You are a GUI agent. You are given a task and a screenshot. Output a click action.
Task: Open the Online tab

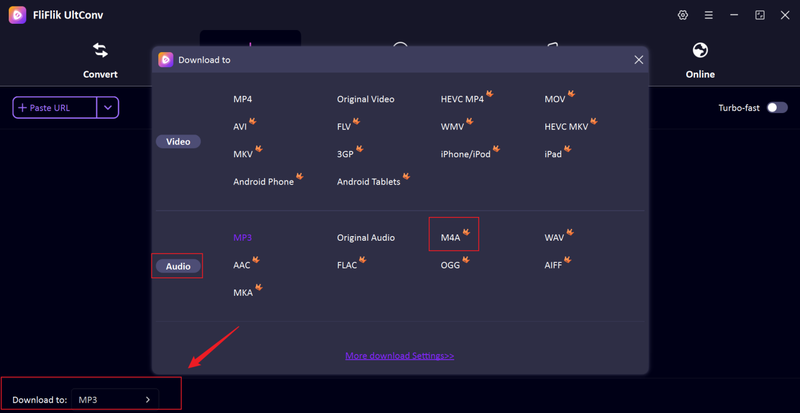[700, 60]
